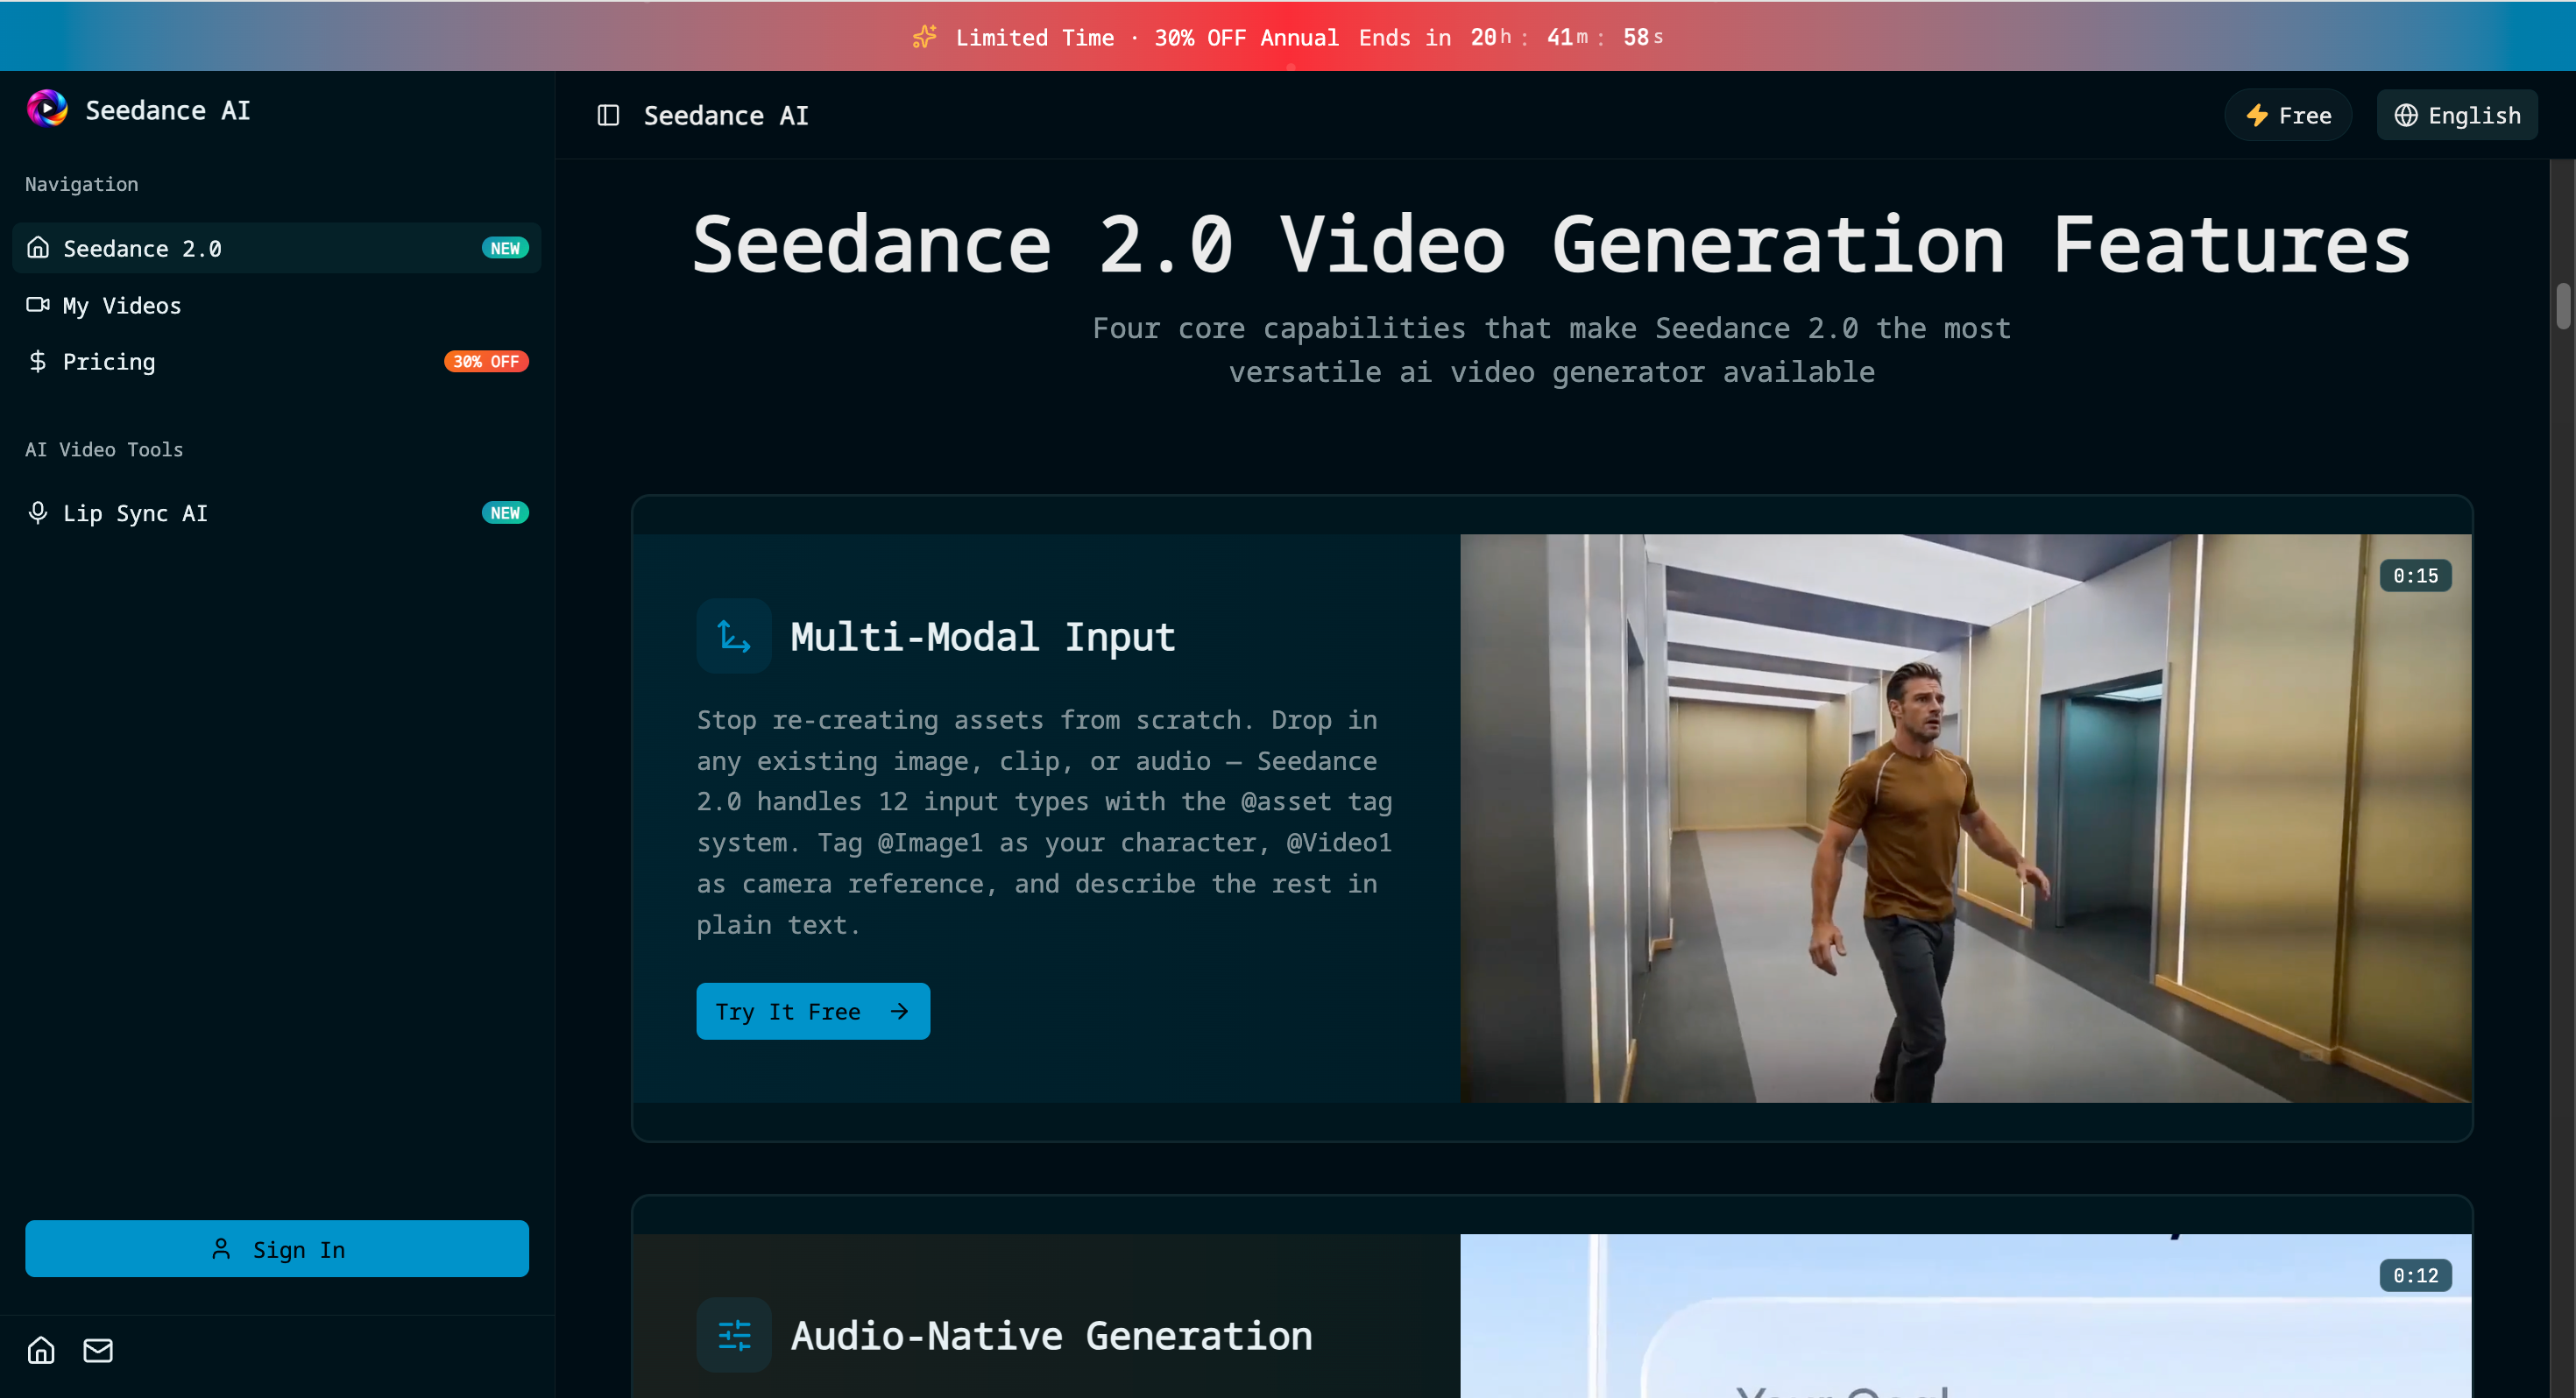Open Lip Sync AI tool

pyautogui.click(x=135, y=513)
